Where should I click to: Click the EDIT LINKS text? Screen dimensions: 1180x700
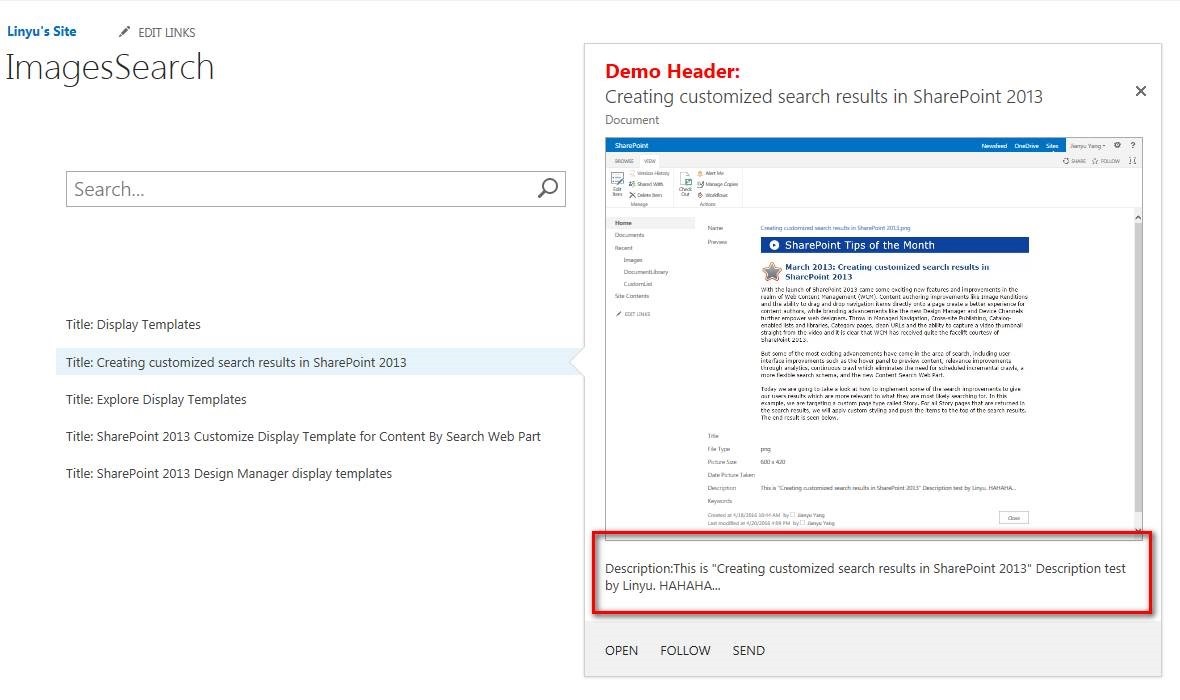[166, 32]
